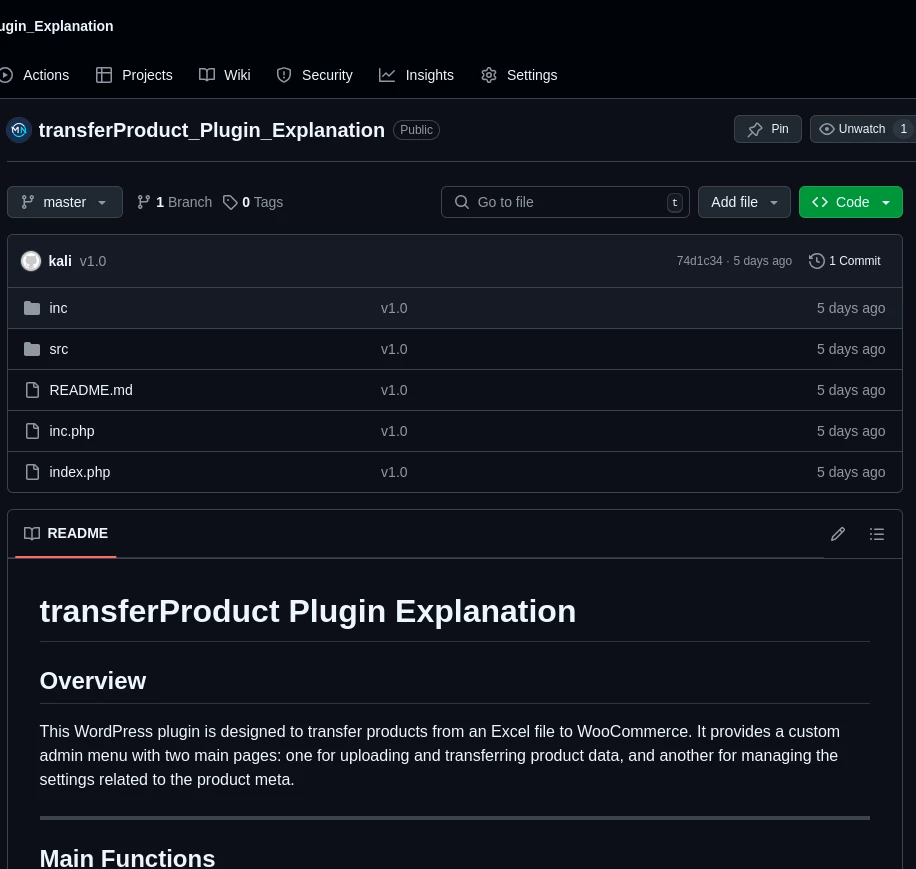Click the Go to file search magnifier icon
The height and width of the screenshot is (869, 916).
[462, 202]
